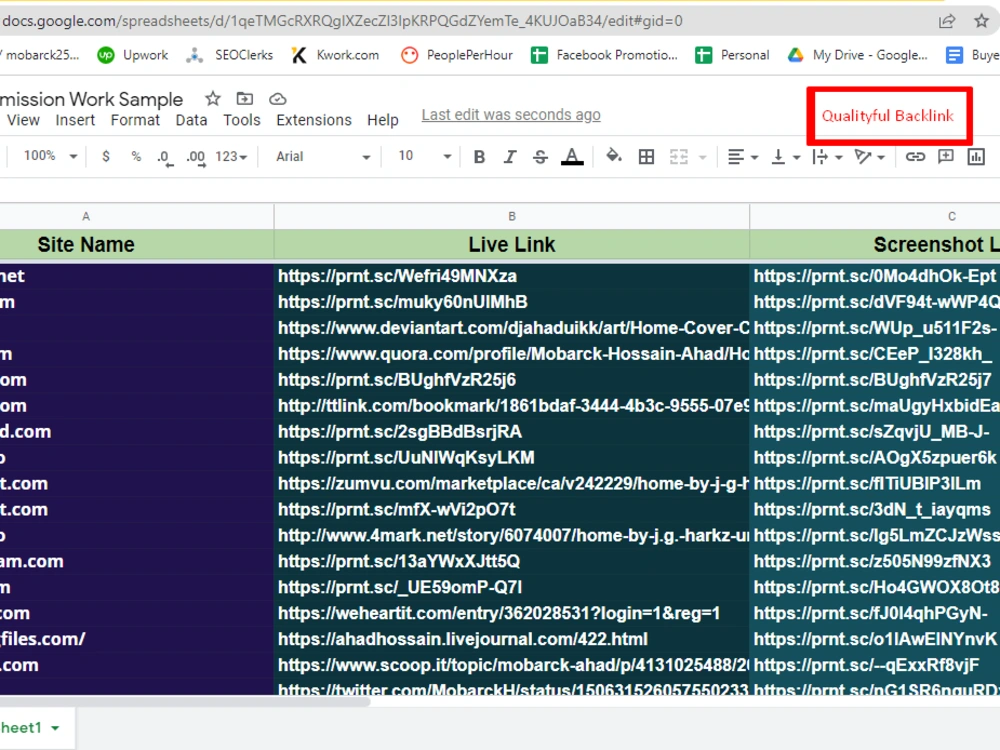Open the sheet tab dropdown arrow
The width and height of the screenshot is (1000, 750).
coord(55,728)
